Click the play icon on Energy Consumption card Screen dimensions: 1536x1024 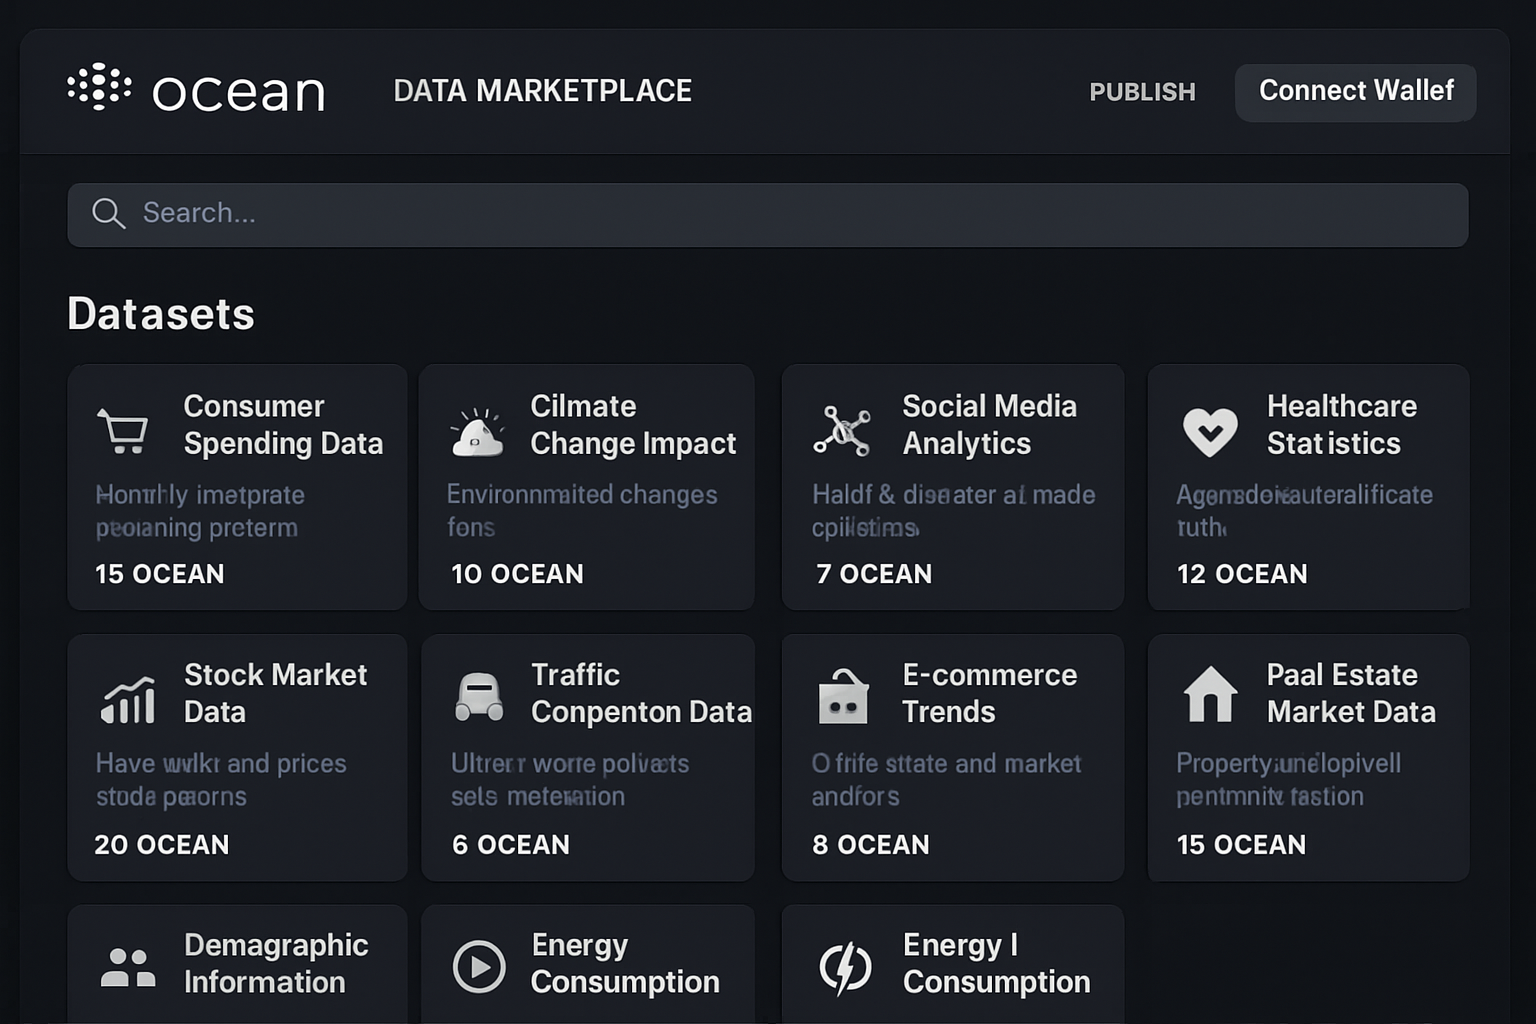[x=479, y=966]
